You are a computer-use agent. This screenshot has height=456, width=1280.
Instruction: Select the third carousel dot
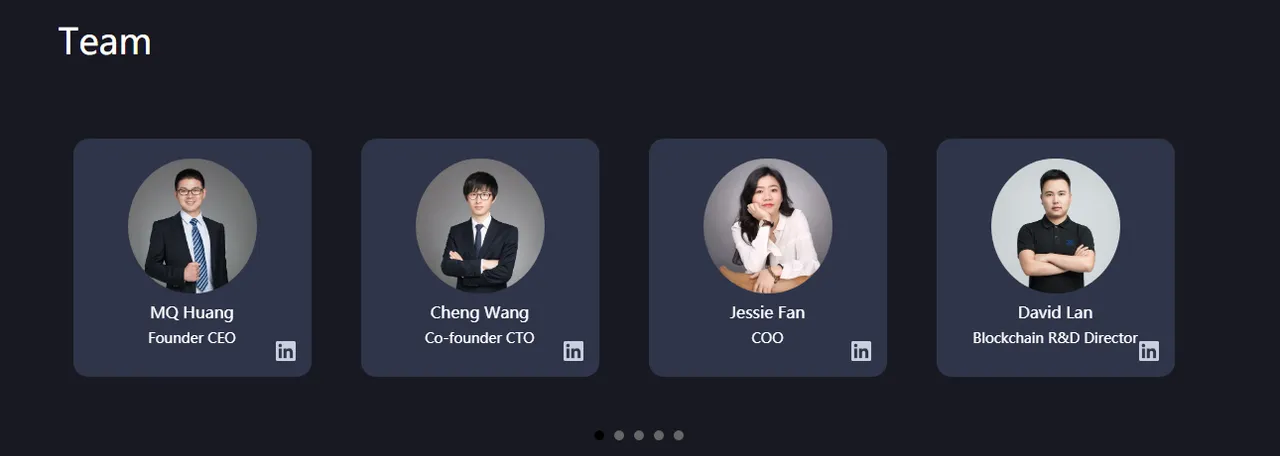tap(639, 435)
